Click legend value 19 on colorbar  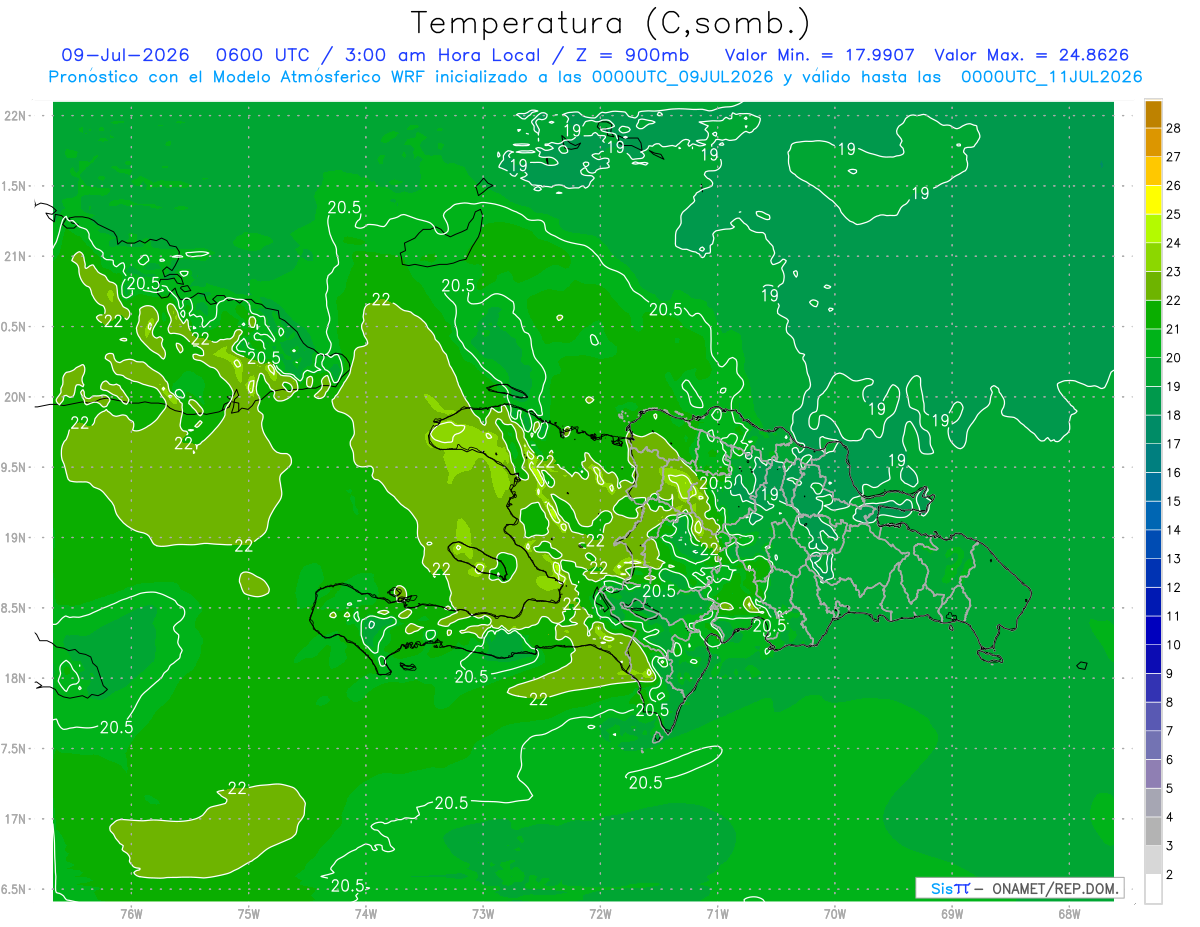pos(1174,386)
